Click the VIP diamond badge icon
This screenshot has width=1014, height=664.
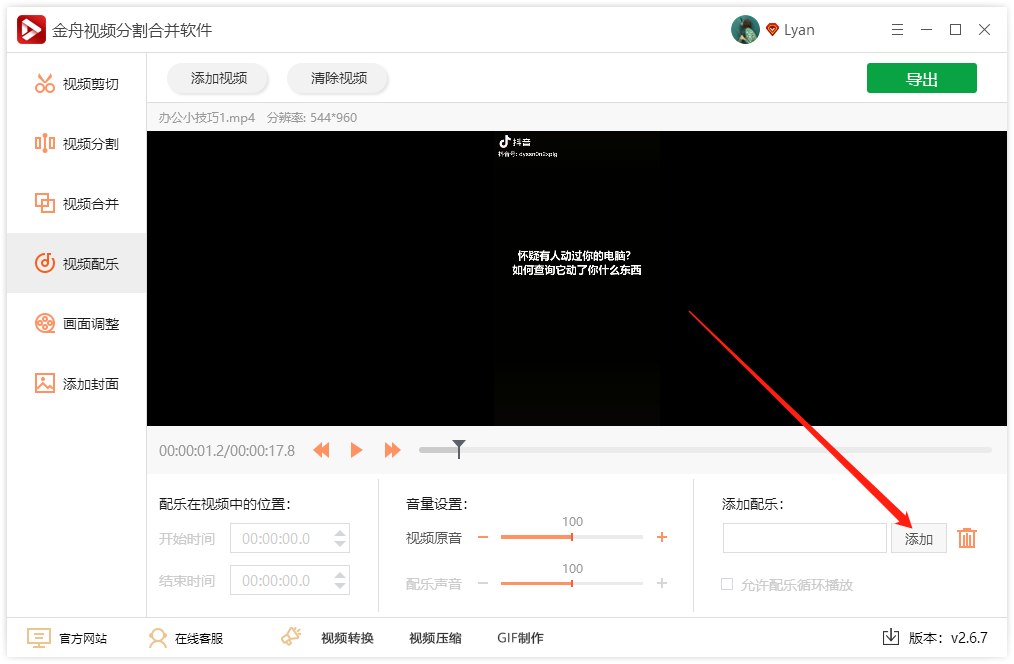pos(772,30)
